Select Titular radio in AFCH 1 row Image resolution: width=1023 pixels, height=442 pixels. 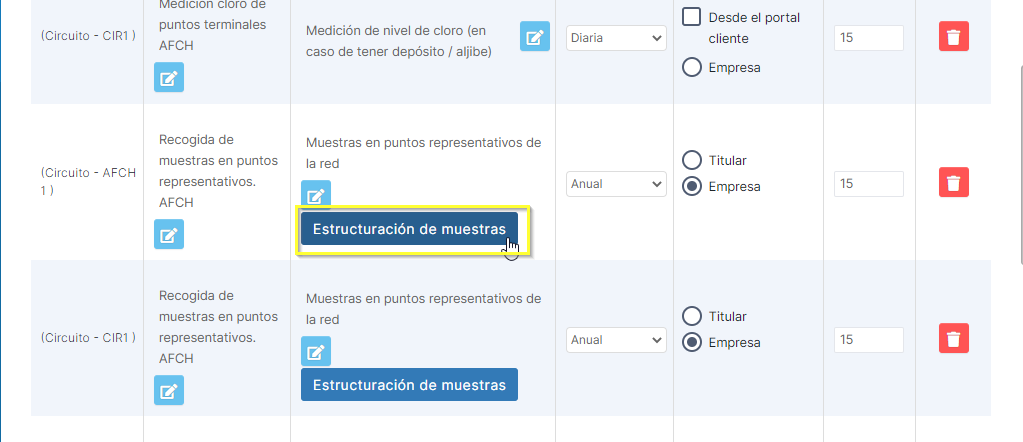(x=691, y=160)
